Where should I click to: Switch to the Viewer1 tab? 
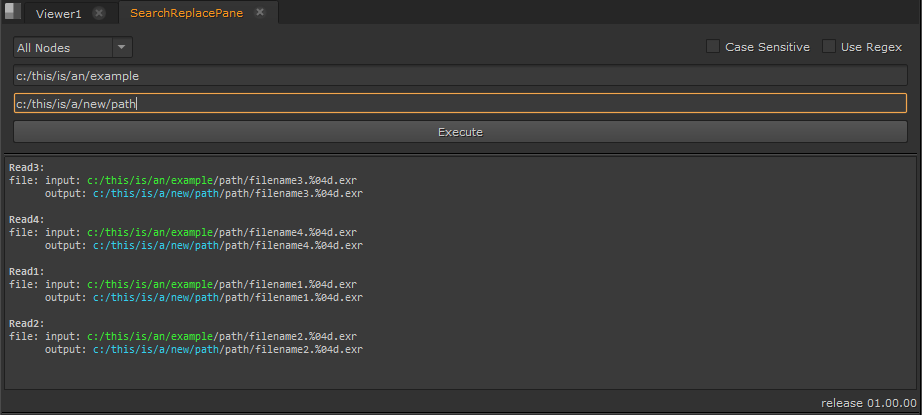coord(58,14)
